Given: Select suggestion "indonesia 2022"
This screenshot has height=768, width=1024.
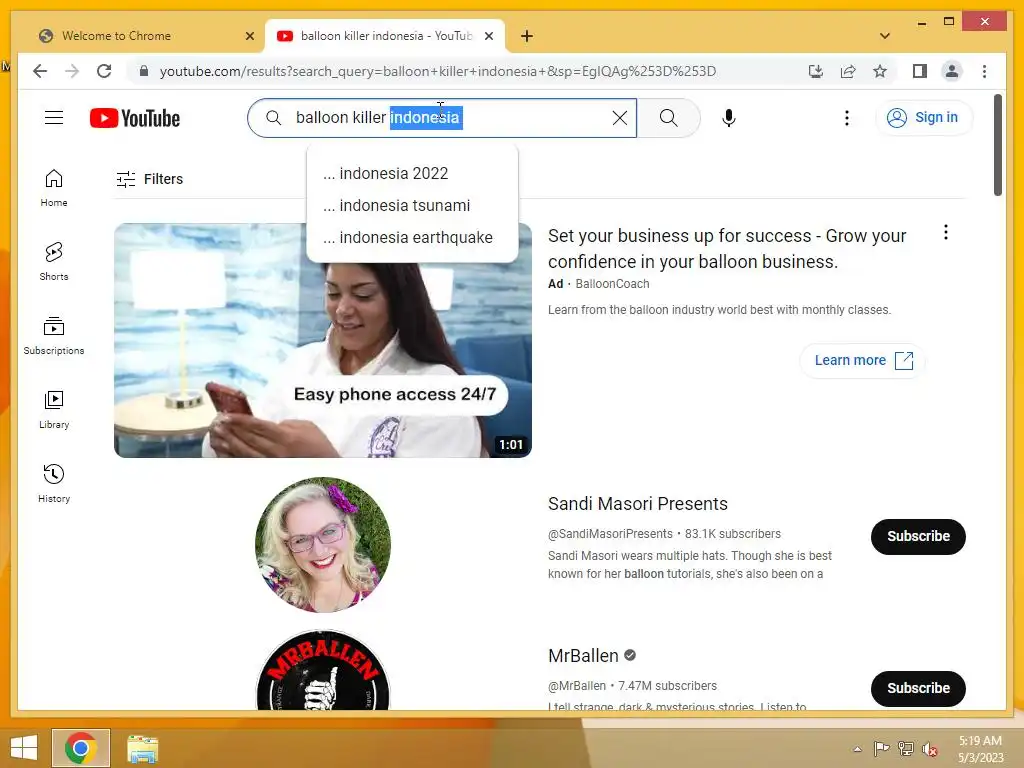Looking at the screenshot, I should tap(412, 173).
